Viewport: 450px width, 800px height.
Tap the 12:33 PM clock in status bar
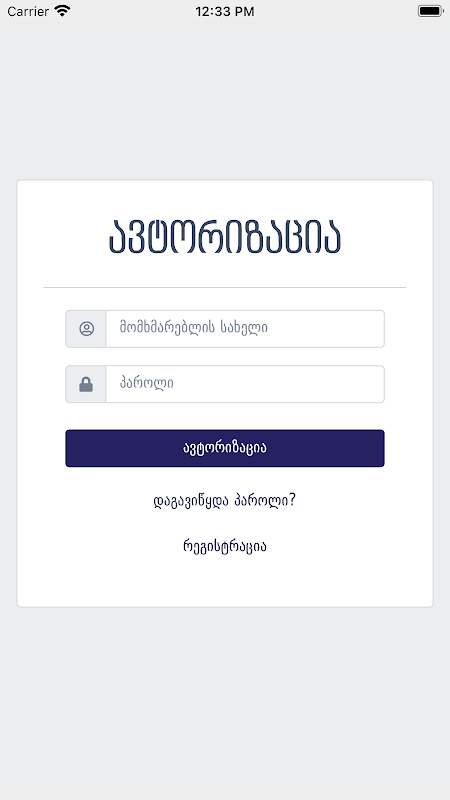pyautogui.click(x=224, y=11)
